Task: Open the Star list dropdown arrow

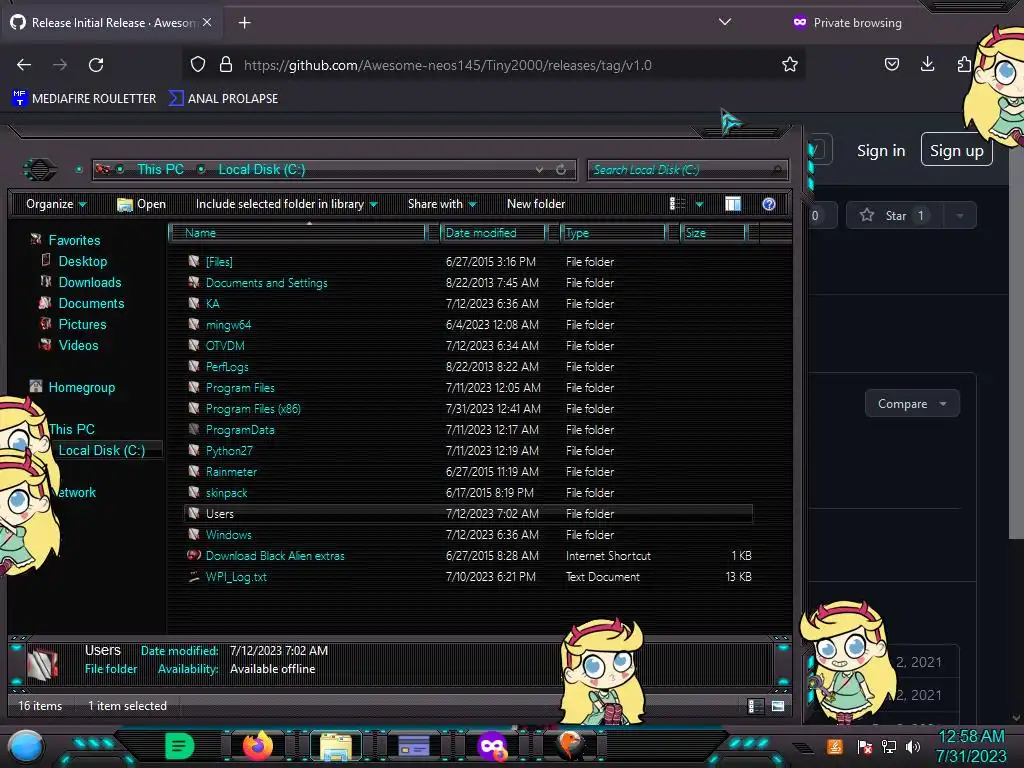Action: pos(959,216)
